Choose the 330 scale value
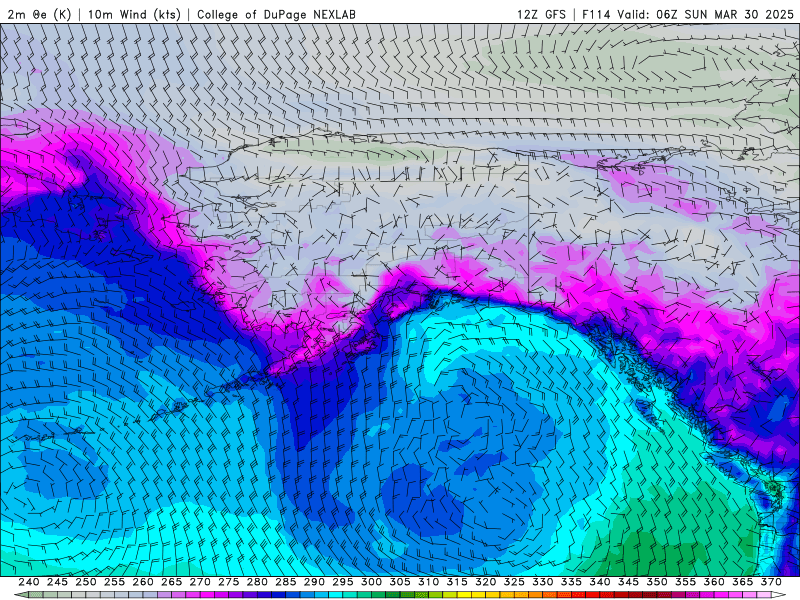Screen dimensions: 800x600 [543, 582]
